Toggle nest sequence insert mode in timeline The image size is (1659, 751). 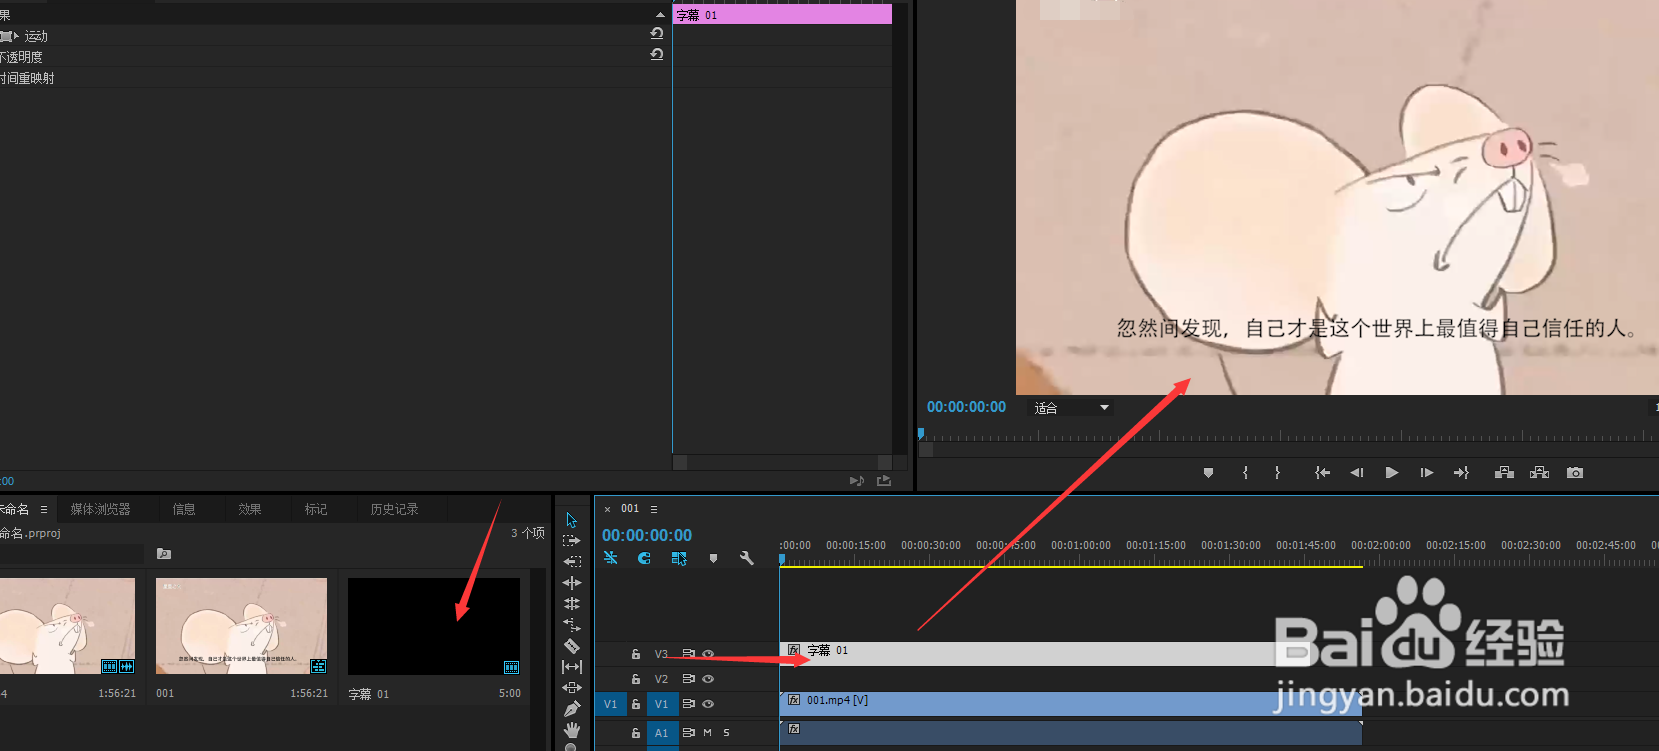pyautogui.click(x=611, y=558)
